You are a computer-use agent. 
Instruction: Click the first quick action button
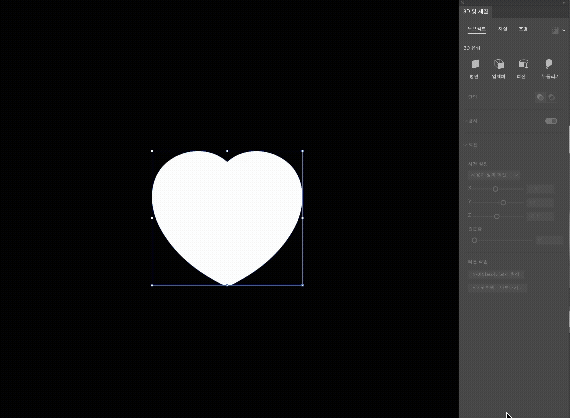[495, 274]
